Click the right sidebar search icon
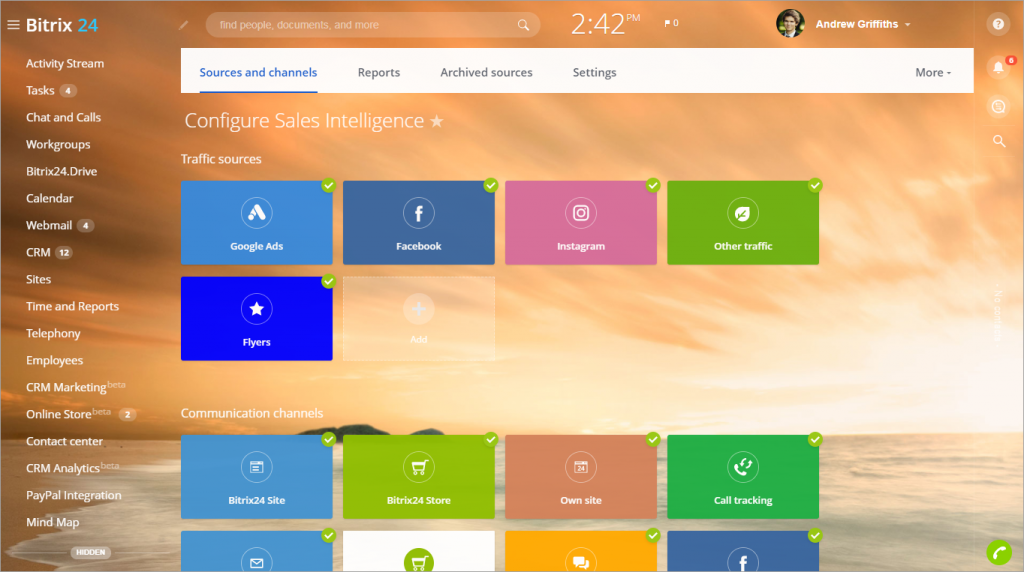 point(999,141)
